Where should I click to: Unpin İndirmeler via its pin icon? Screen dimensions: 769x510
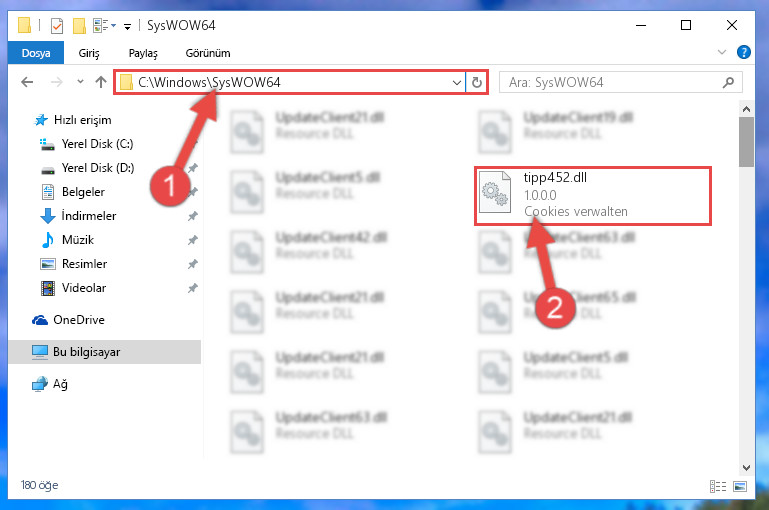click(x=193, y=216)
